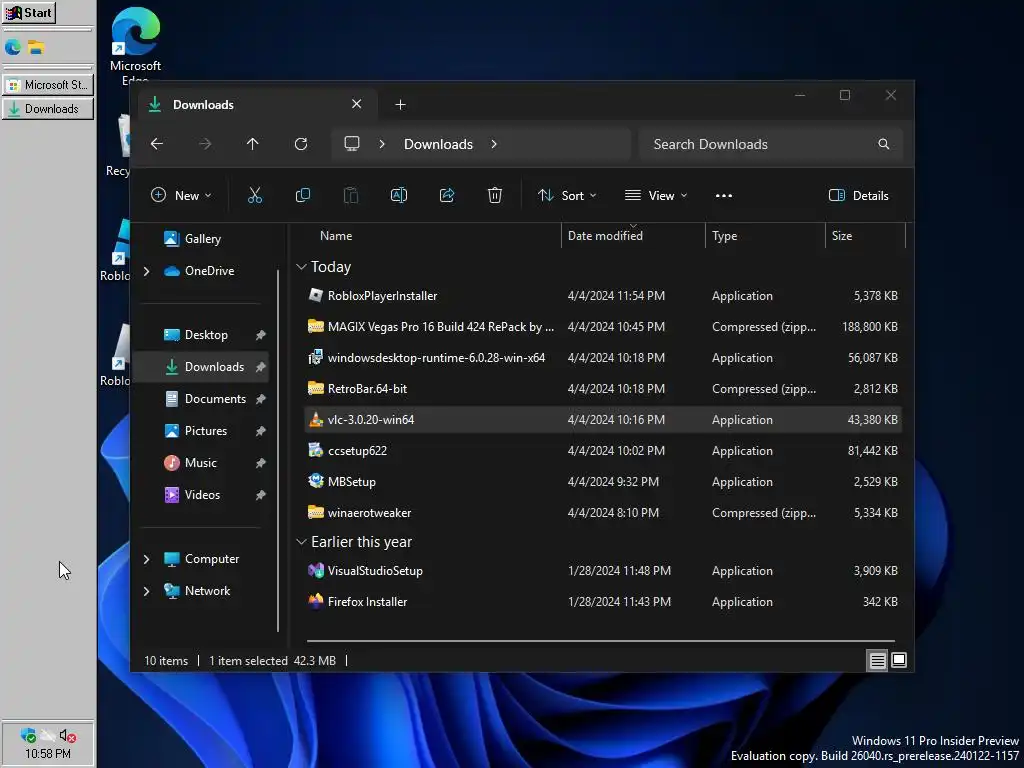
Task: Select the RobloxPlayerInstaller file icon
Action: point(315,295)
